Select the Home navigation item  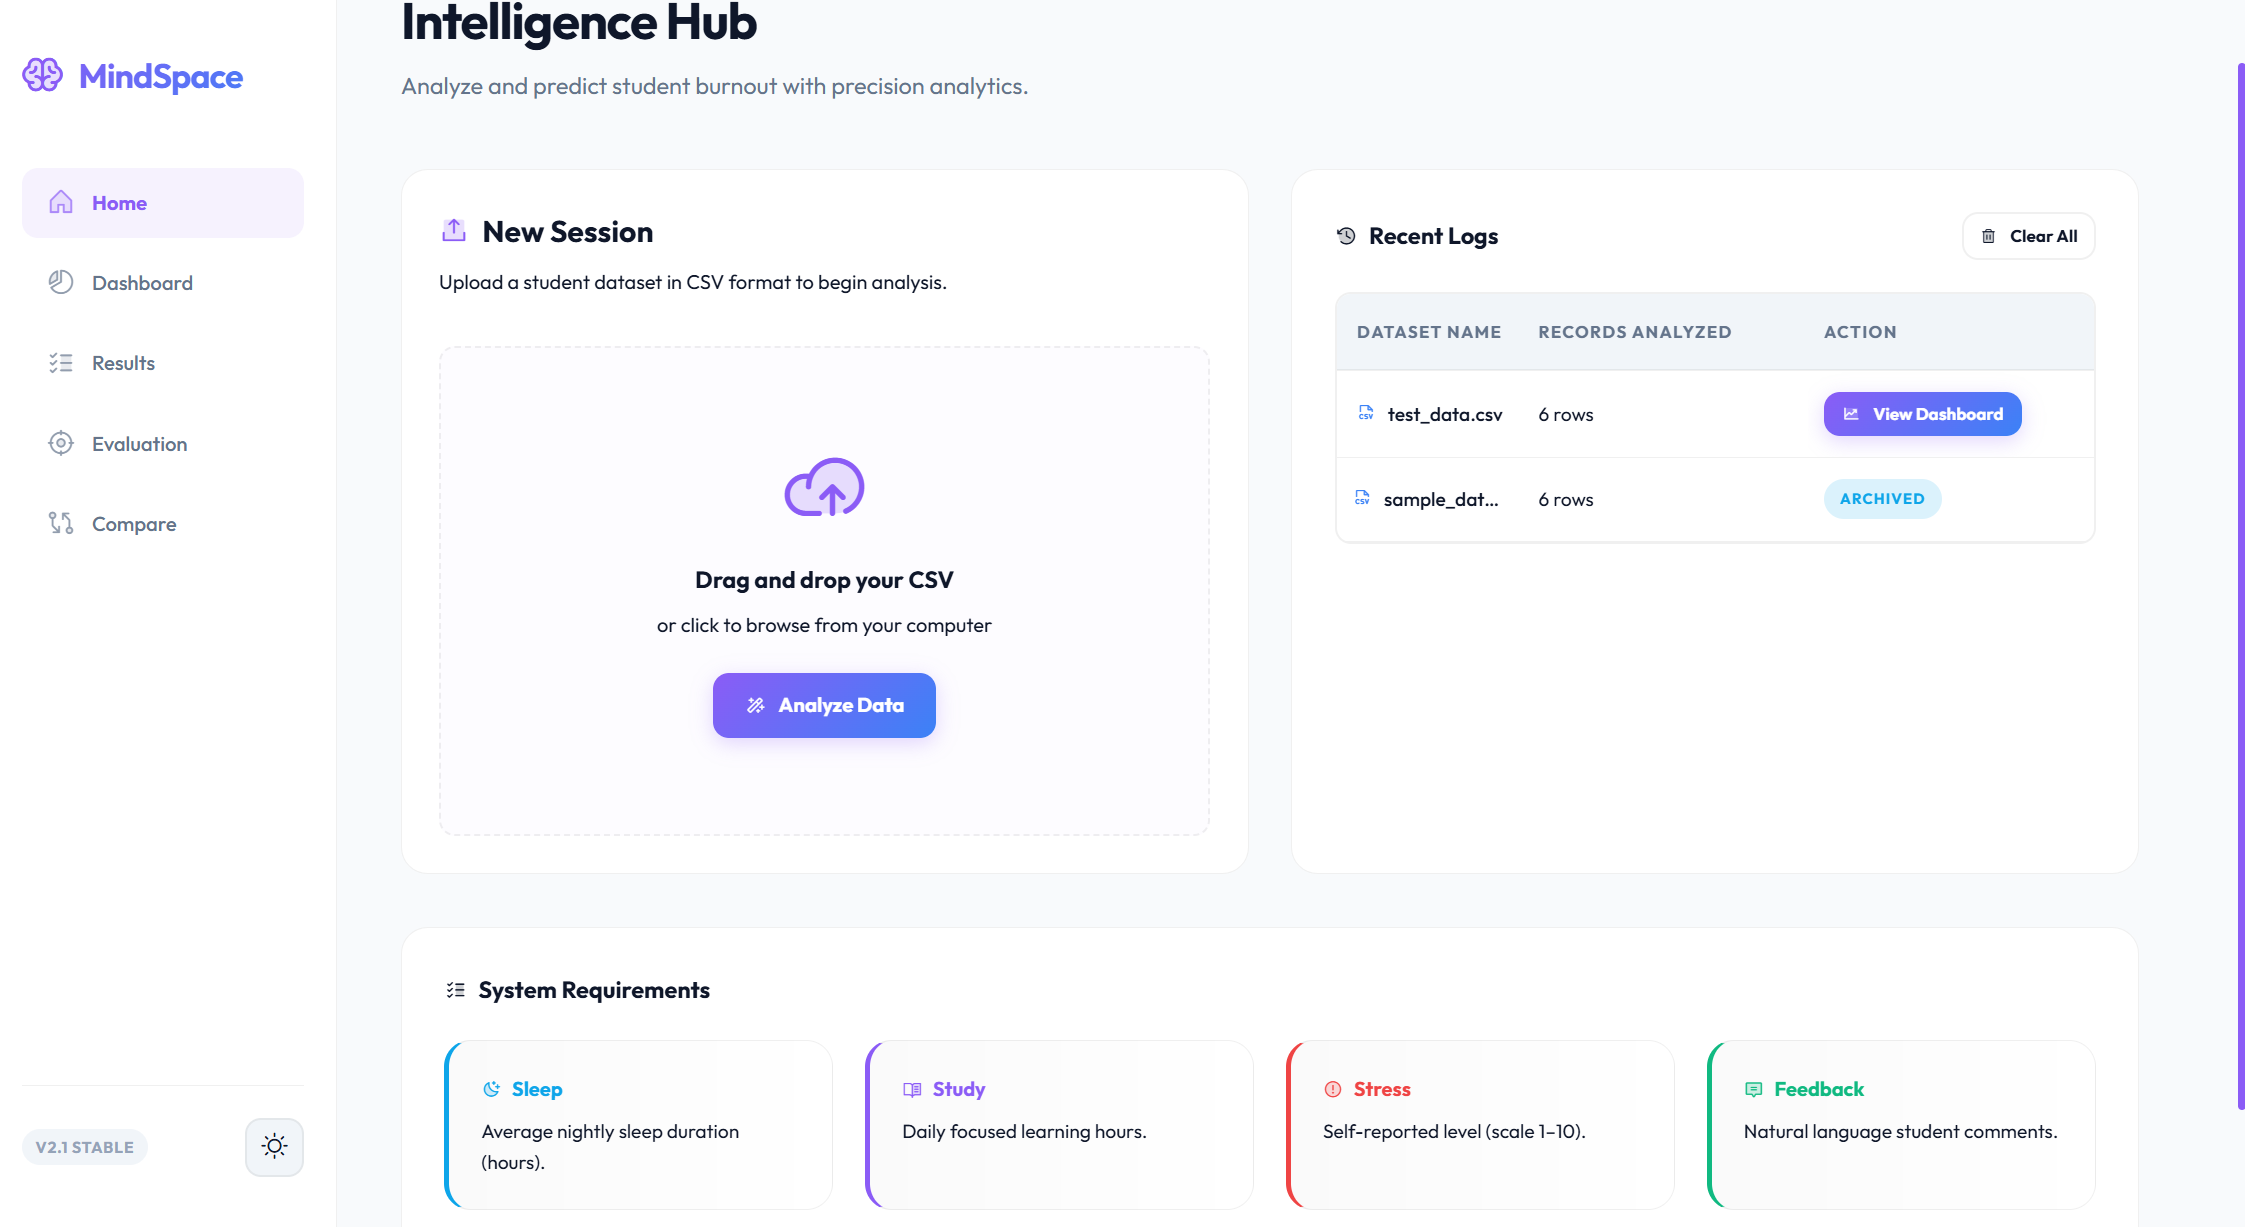click(x=163, y=203)
